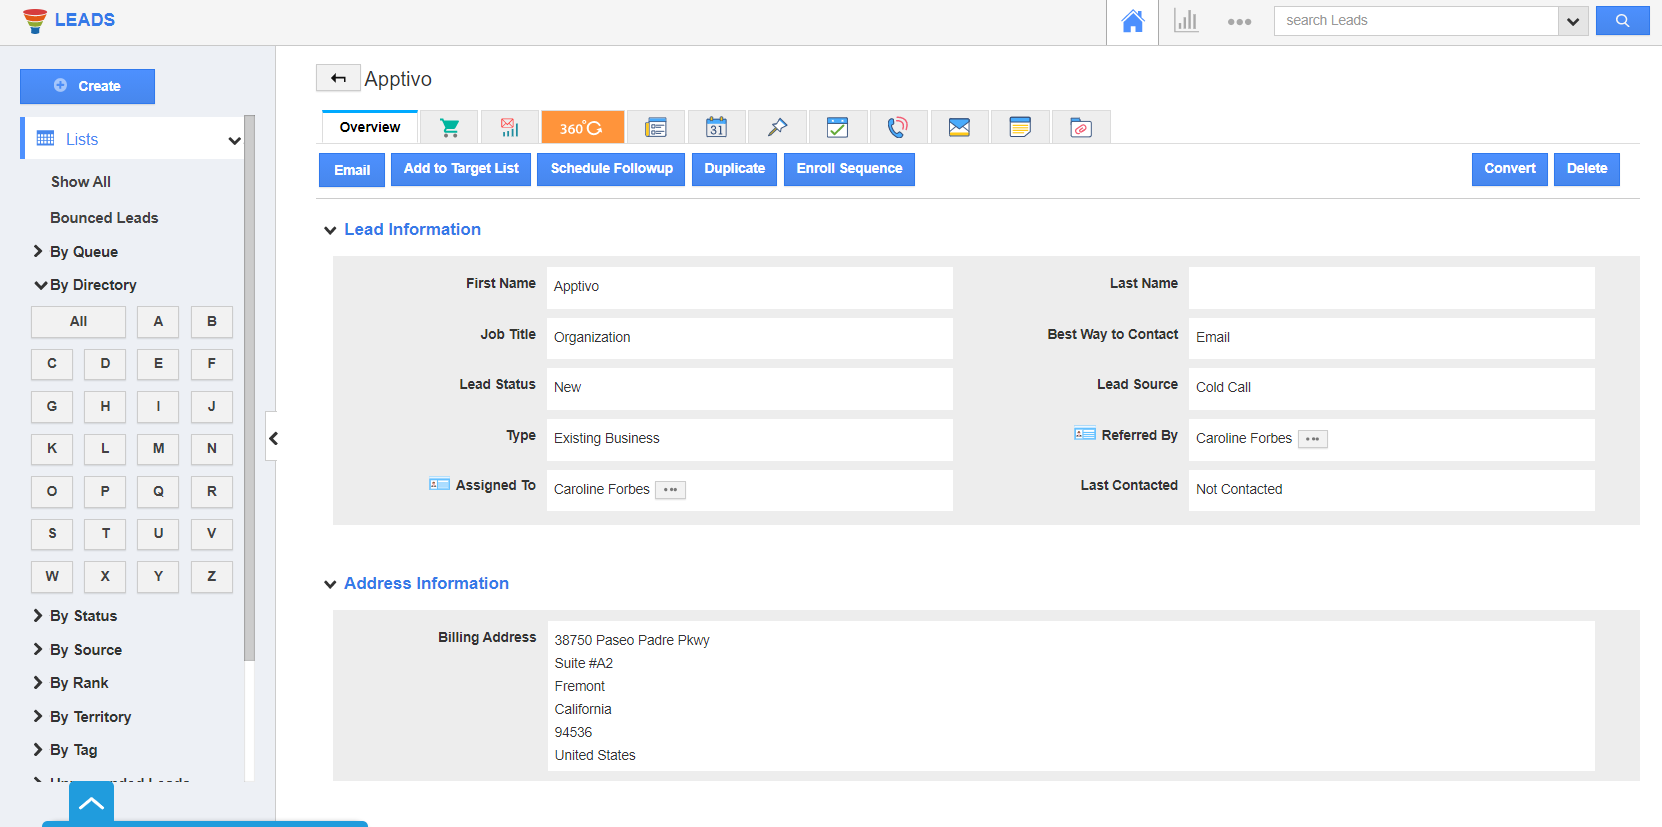
Task: Open the calendar tab icon
Action: [716, 128]
